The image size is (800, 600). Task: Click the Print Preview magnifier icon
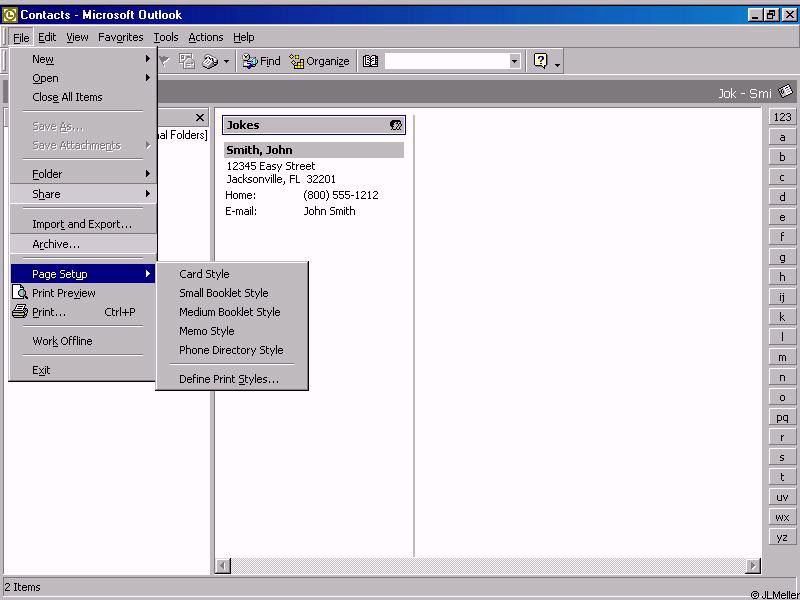[19, 292]
